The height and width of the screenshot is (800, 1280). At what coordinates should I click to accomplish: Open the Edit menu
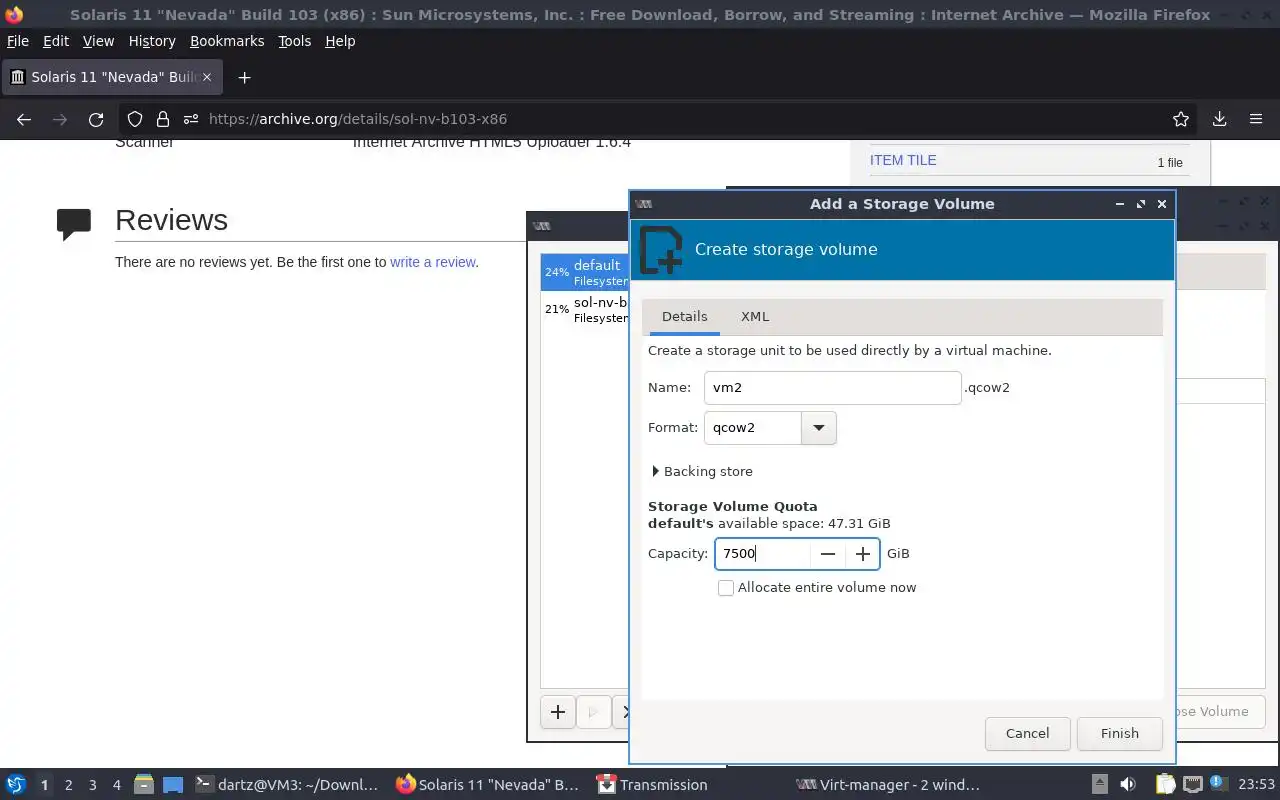coord(56,41)
